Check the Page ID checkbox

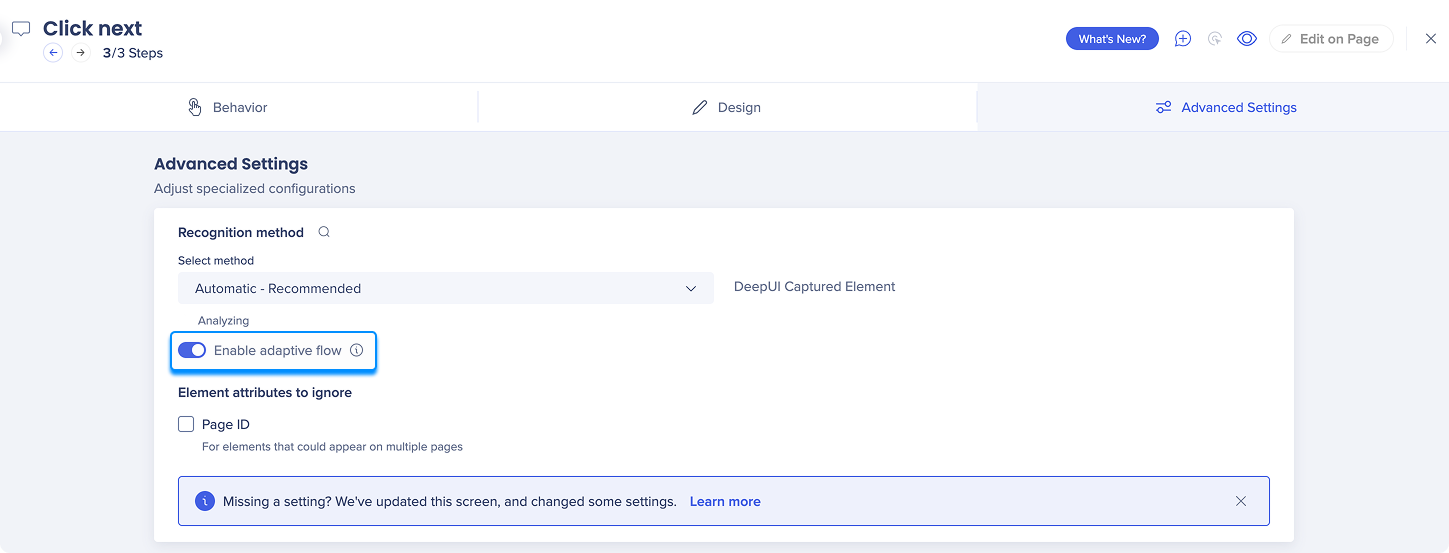[x=186, y=424]
